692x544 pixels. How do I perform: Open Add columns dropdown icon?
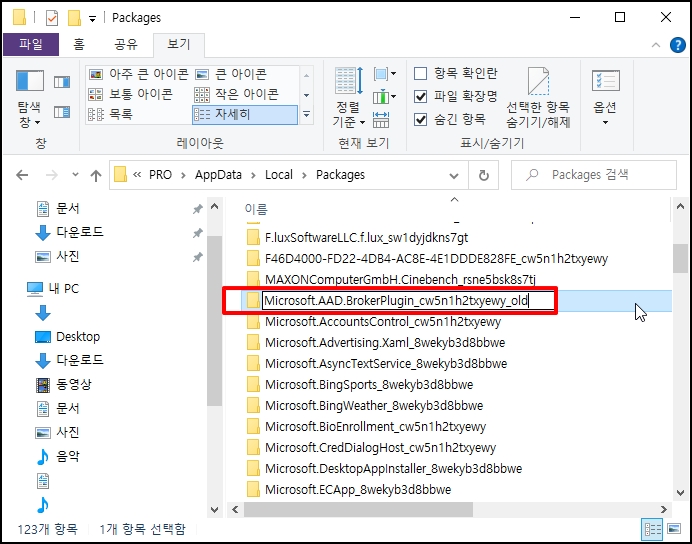click(384, 97)
